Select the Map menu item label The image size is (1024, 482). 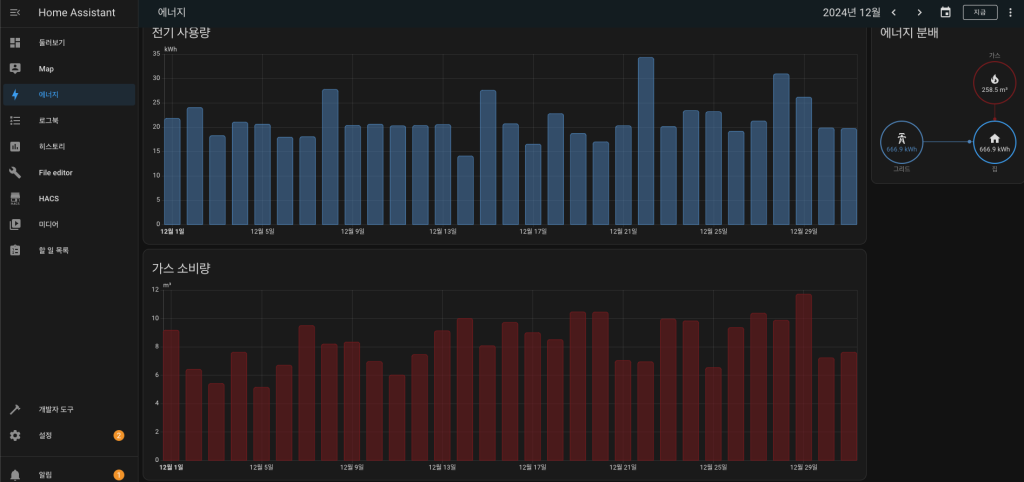click(x=46, y=69)
